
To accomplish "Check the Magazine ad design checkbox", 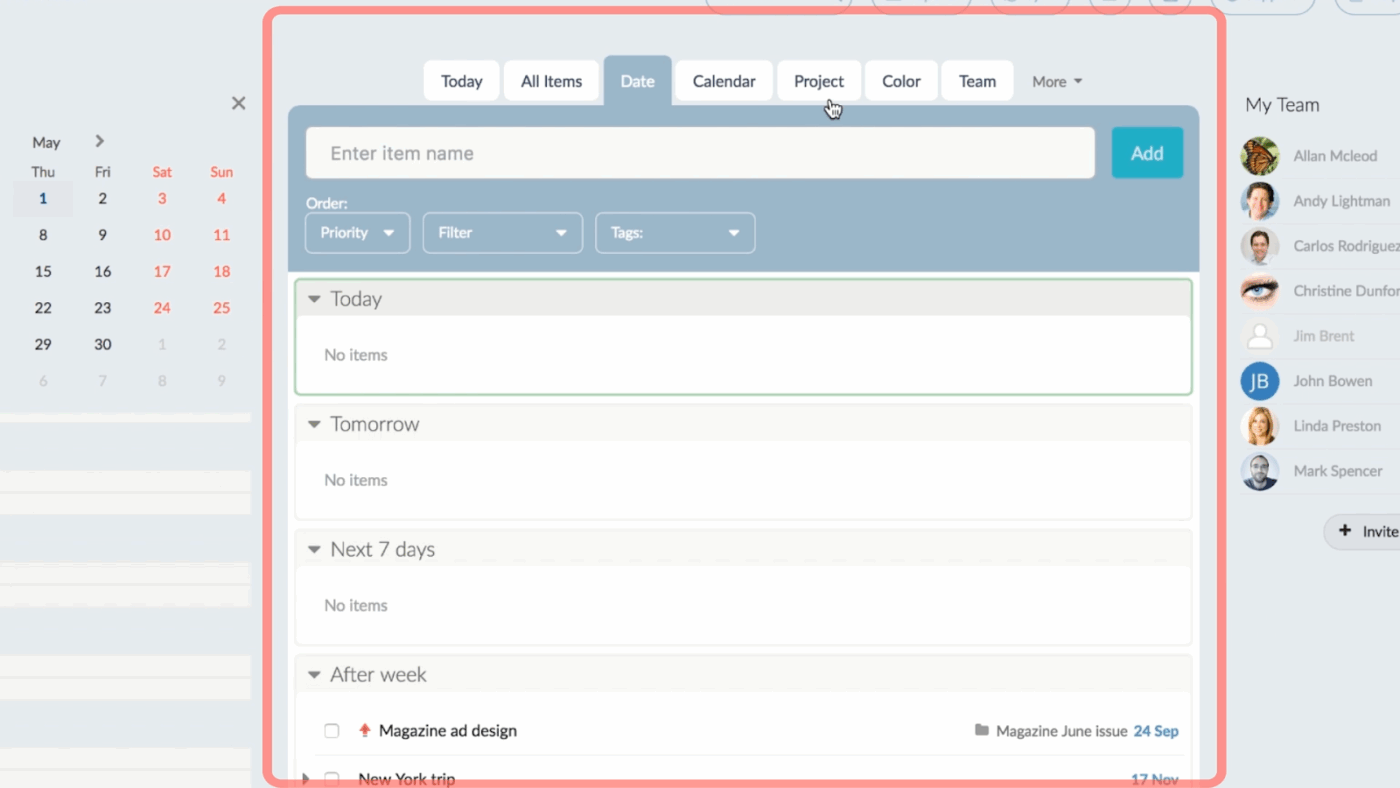I will (332, 731).
